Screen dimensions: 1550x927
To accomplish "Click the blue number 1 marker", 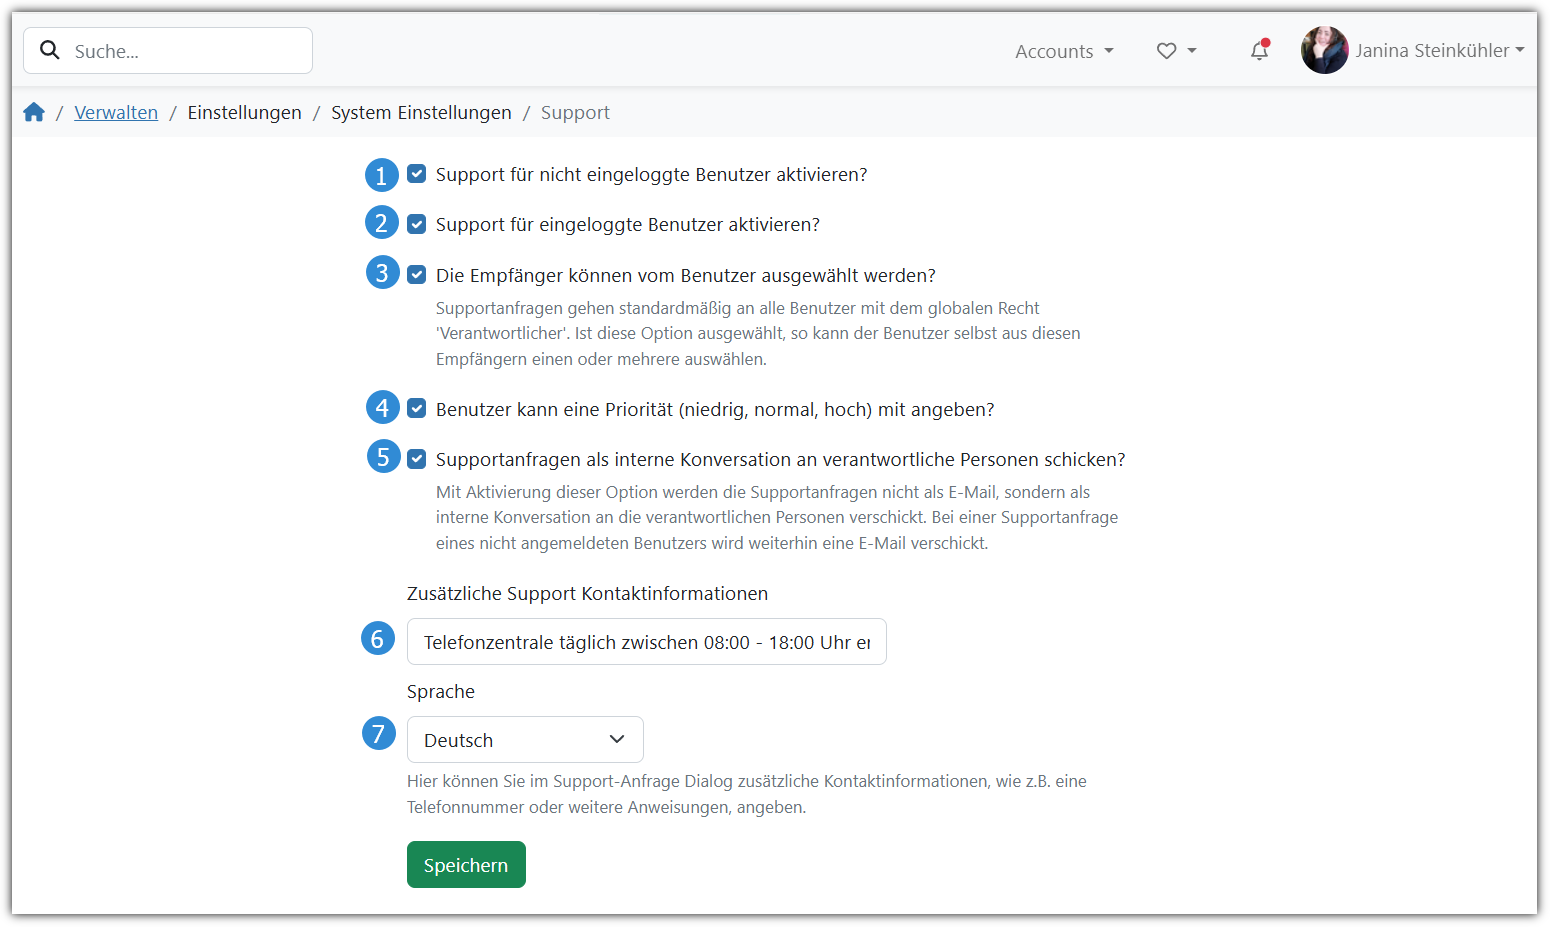I will click(x=381, y=175).
